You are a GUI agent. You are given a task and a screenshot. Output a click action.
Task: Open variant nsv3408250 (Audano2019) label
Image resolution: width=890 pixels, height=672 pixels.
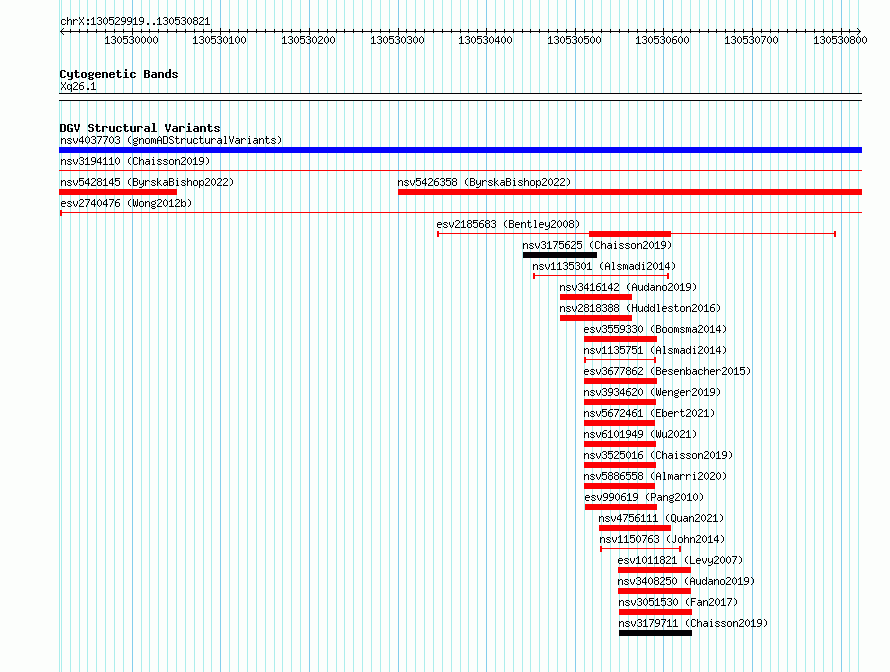[x=686, y=581]
